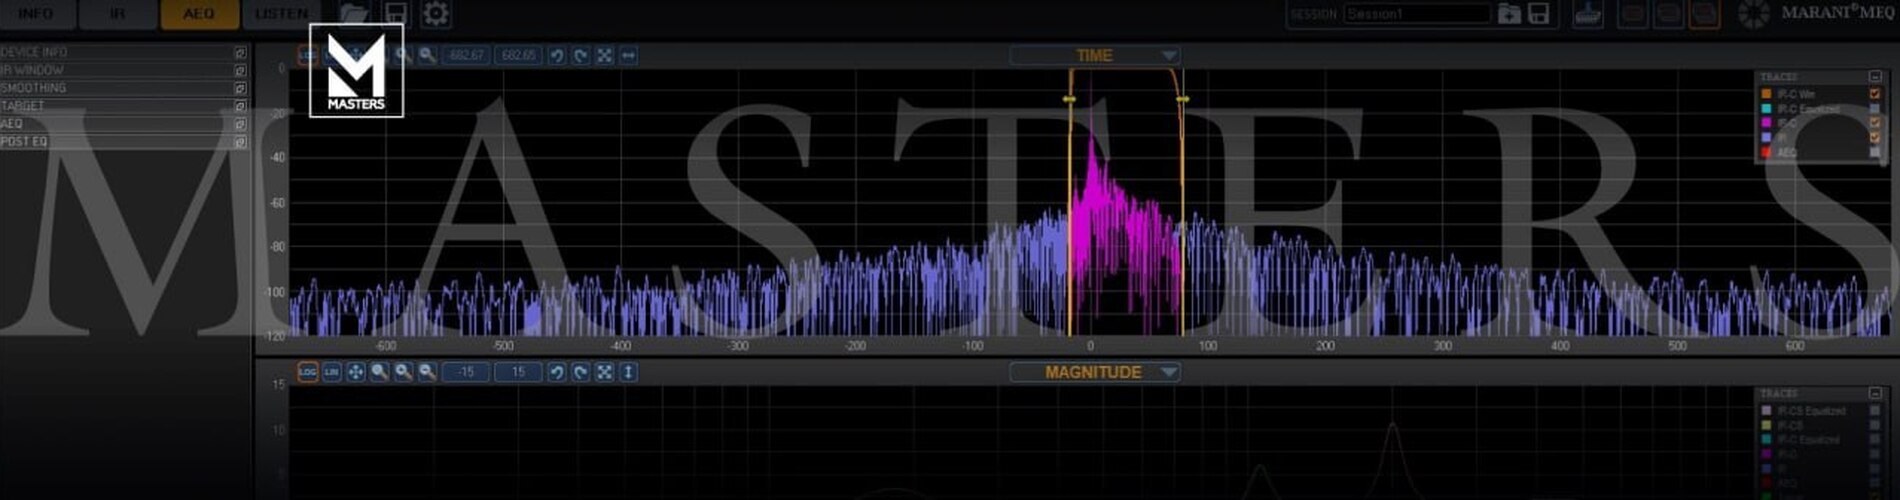Viewport: 1900px width, 500px height.
Task: Expand the SMOOTHING panel section
Action: tap(240, 88)
